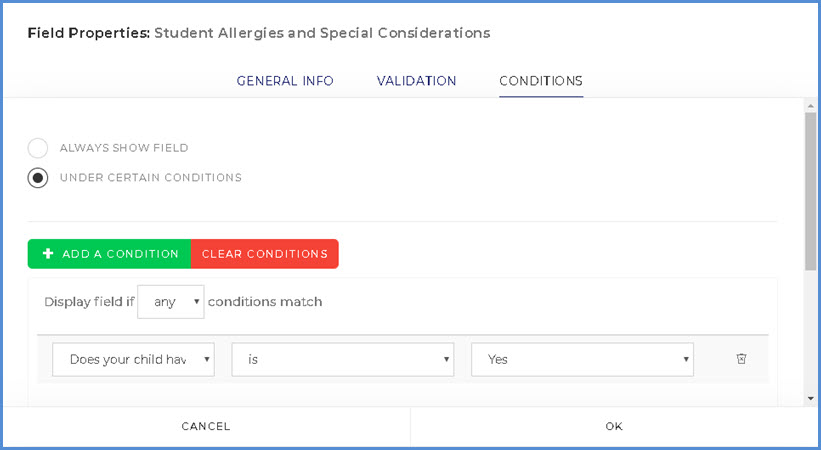821x450 pixels.
Task: Click the Field Properties dialog title text
Action: click(258, 33)
